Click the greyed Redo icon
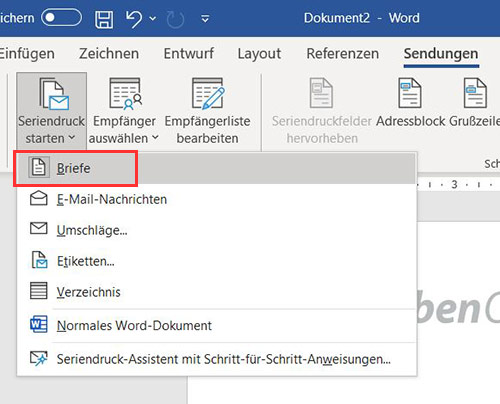The width and height of the screenshot is (500, 404). (x=175, y=19)
